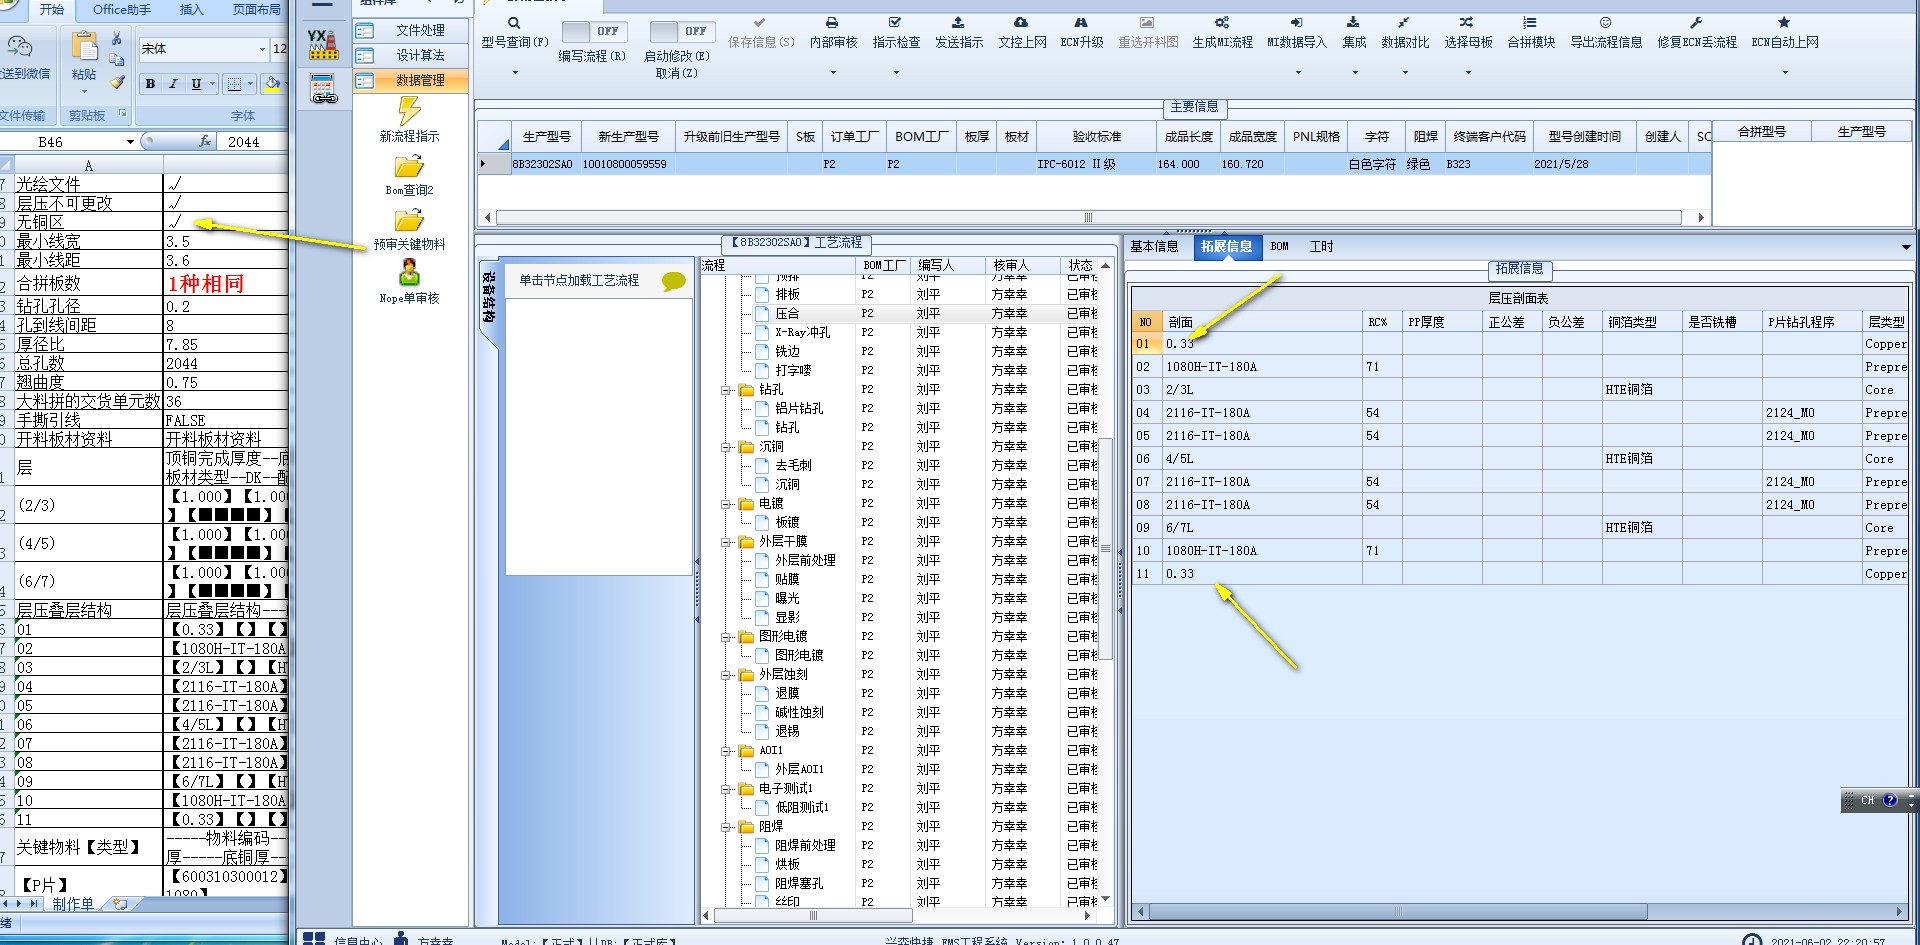
Task: Click the 选择母板 shuffle icon
Action: pos(1467,23)
